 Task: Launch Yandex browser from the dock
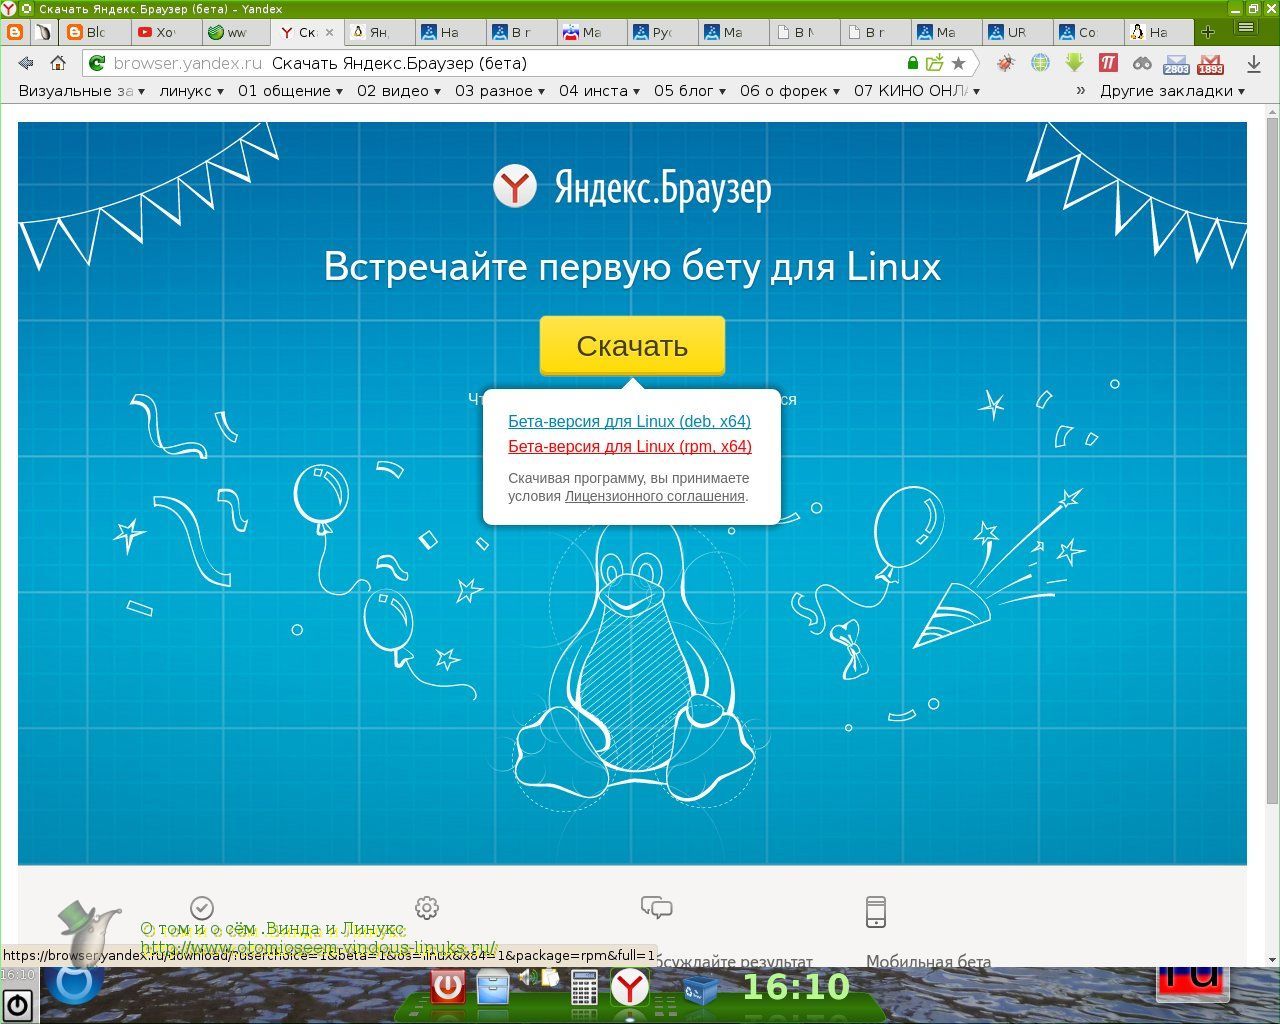pos(630,988)
